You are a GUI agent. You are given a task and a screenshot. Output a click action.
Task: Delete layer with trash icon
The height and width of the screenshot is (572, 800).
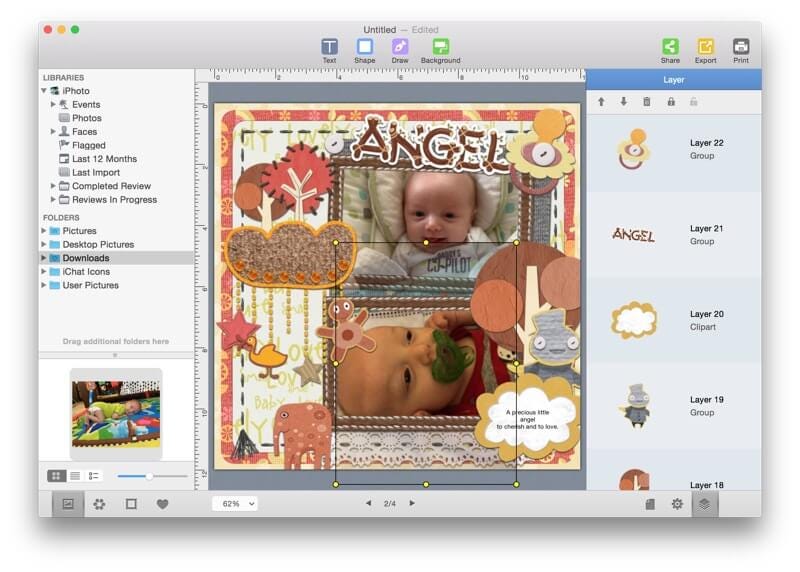[x=646, y=102]
